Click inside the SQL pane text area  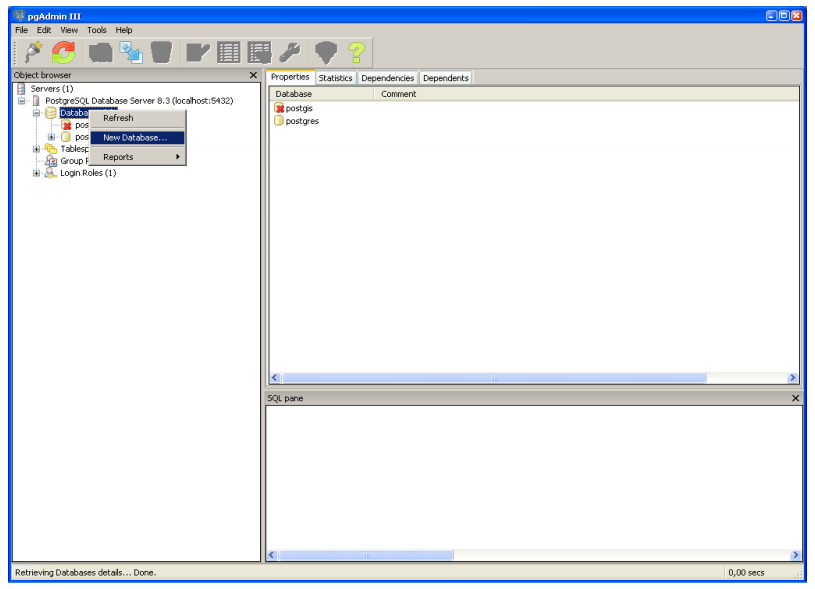tap(534, 477)
